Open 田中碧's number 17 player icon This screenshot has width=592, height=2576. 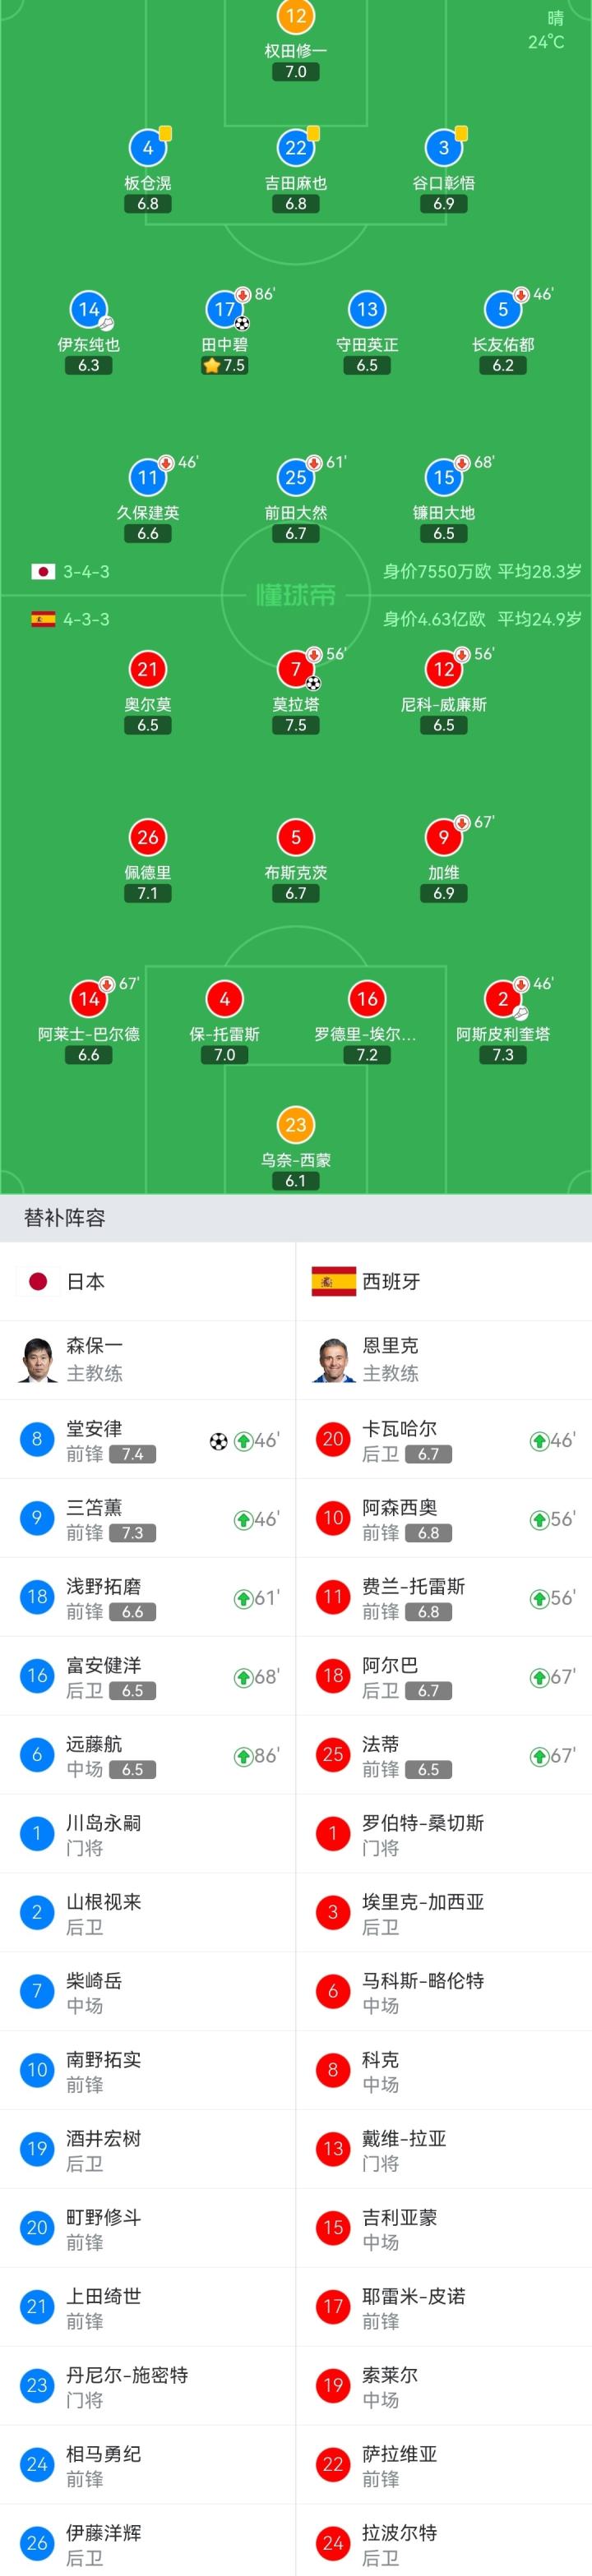224,310
